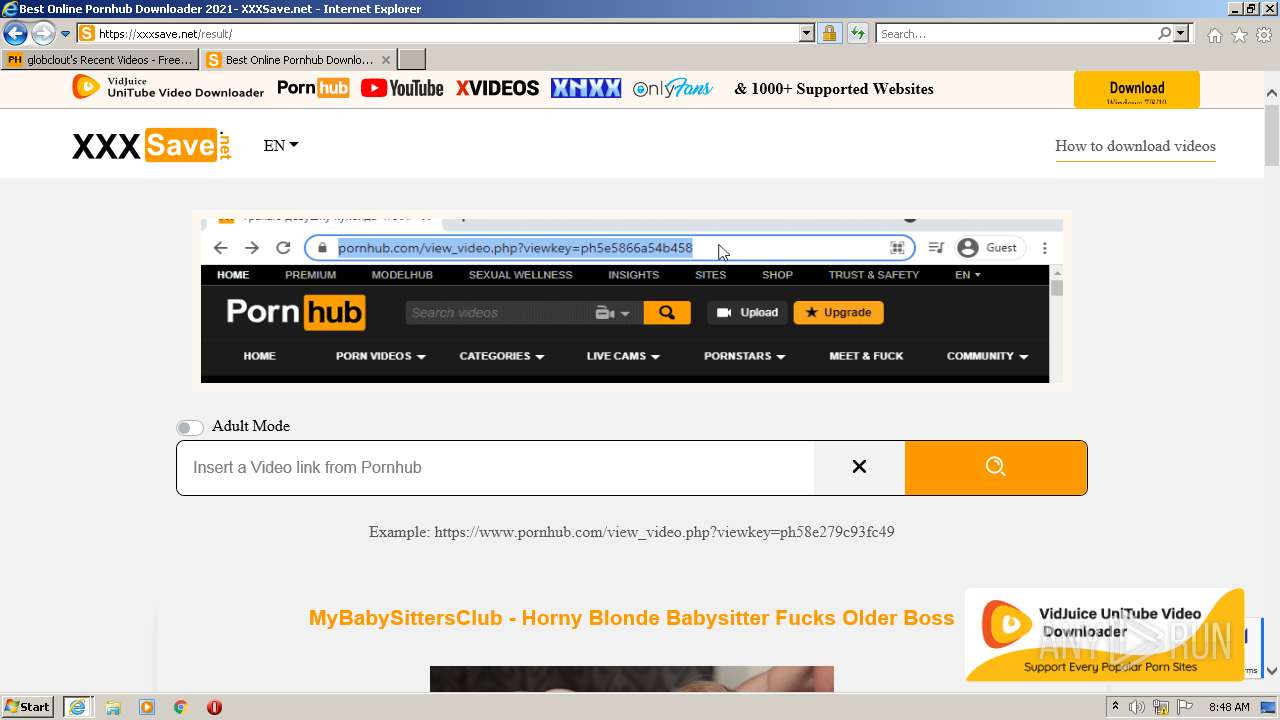The height and width of the screenshot is (720, 1280).
Task: Click the VidJuice UniTube Video Downloader logo
Action: 168,88
